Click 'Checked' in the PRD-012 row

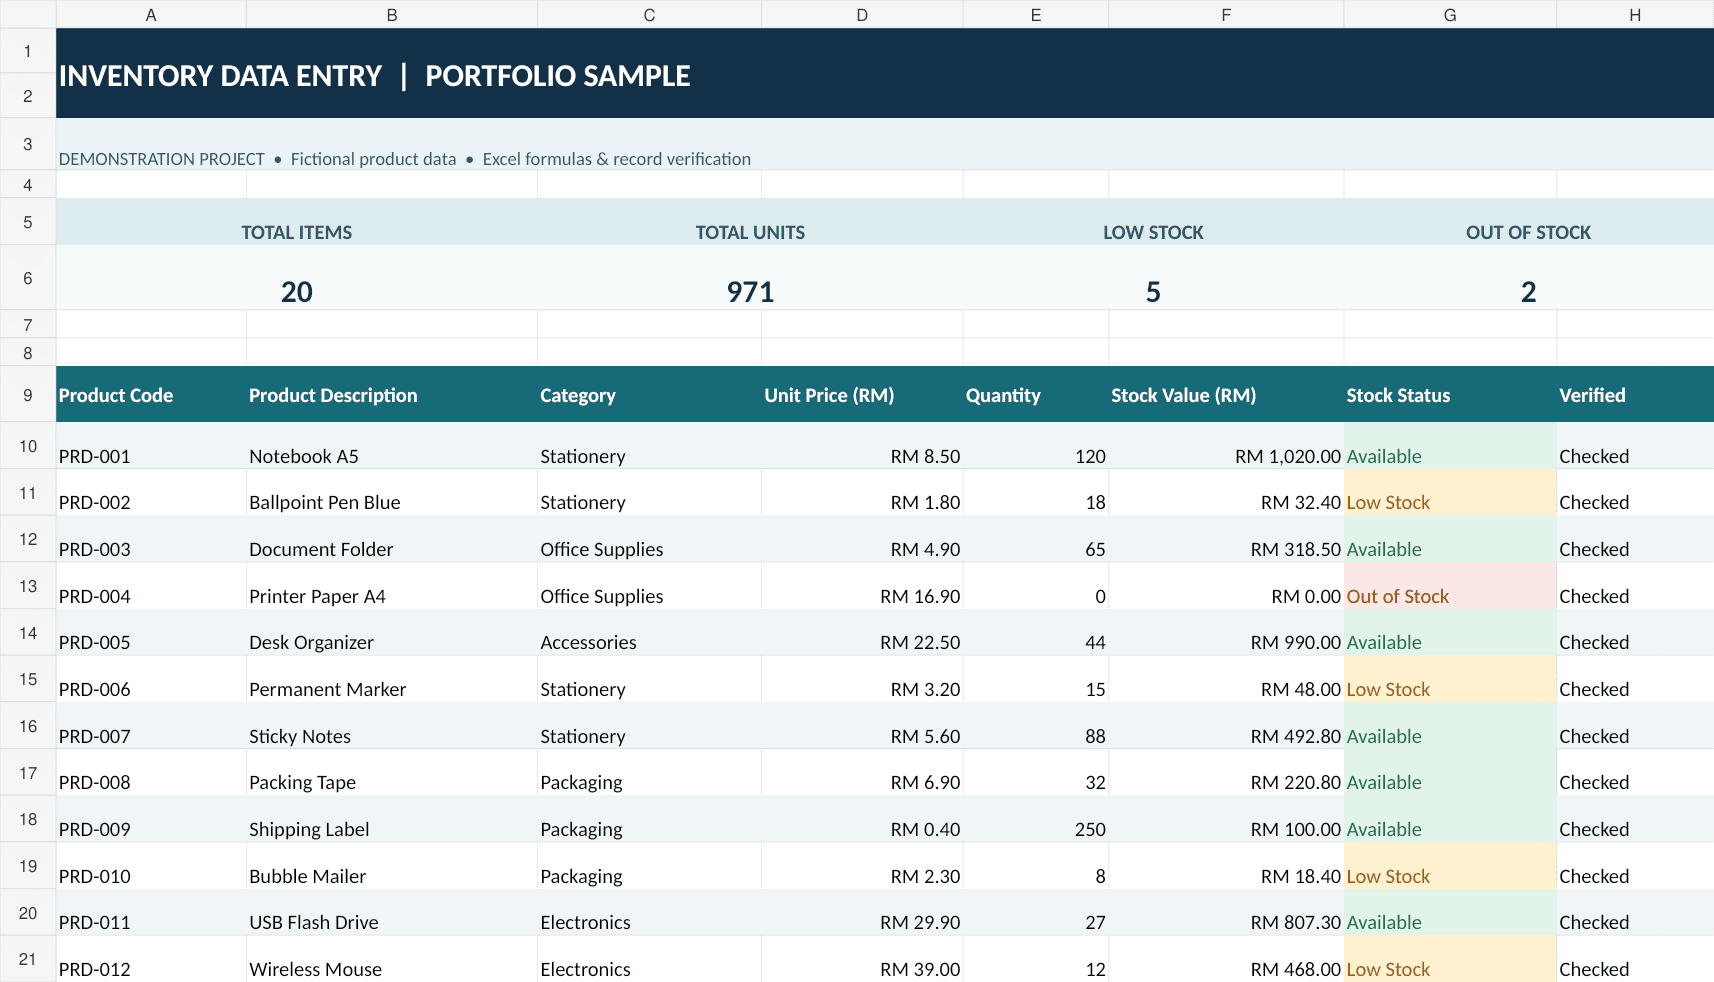point(1635,959)
